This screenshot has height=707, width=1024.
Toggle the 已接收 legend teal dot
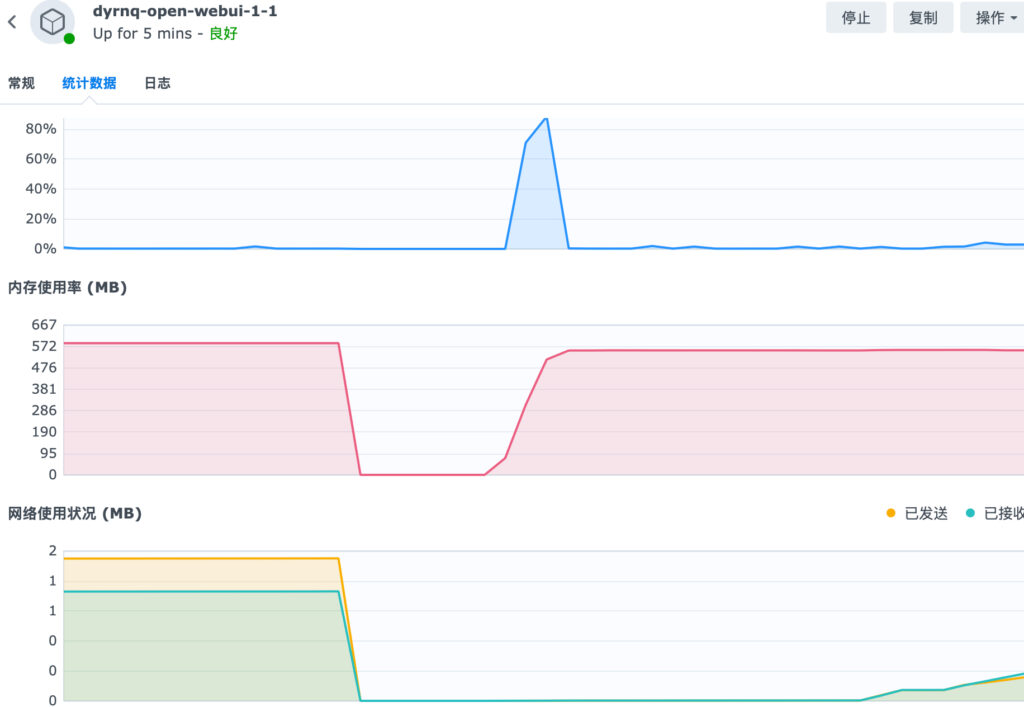(x=970, y=513)
